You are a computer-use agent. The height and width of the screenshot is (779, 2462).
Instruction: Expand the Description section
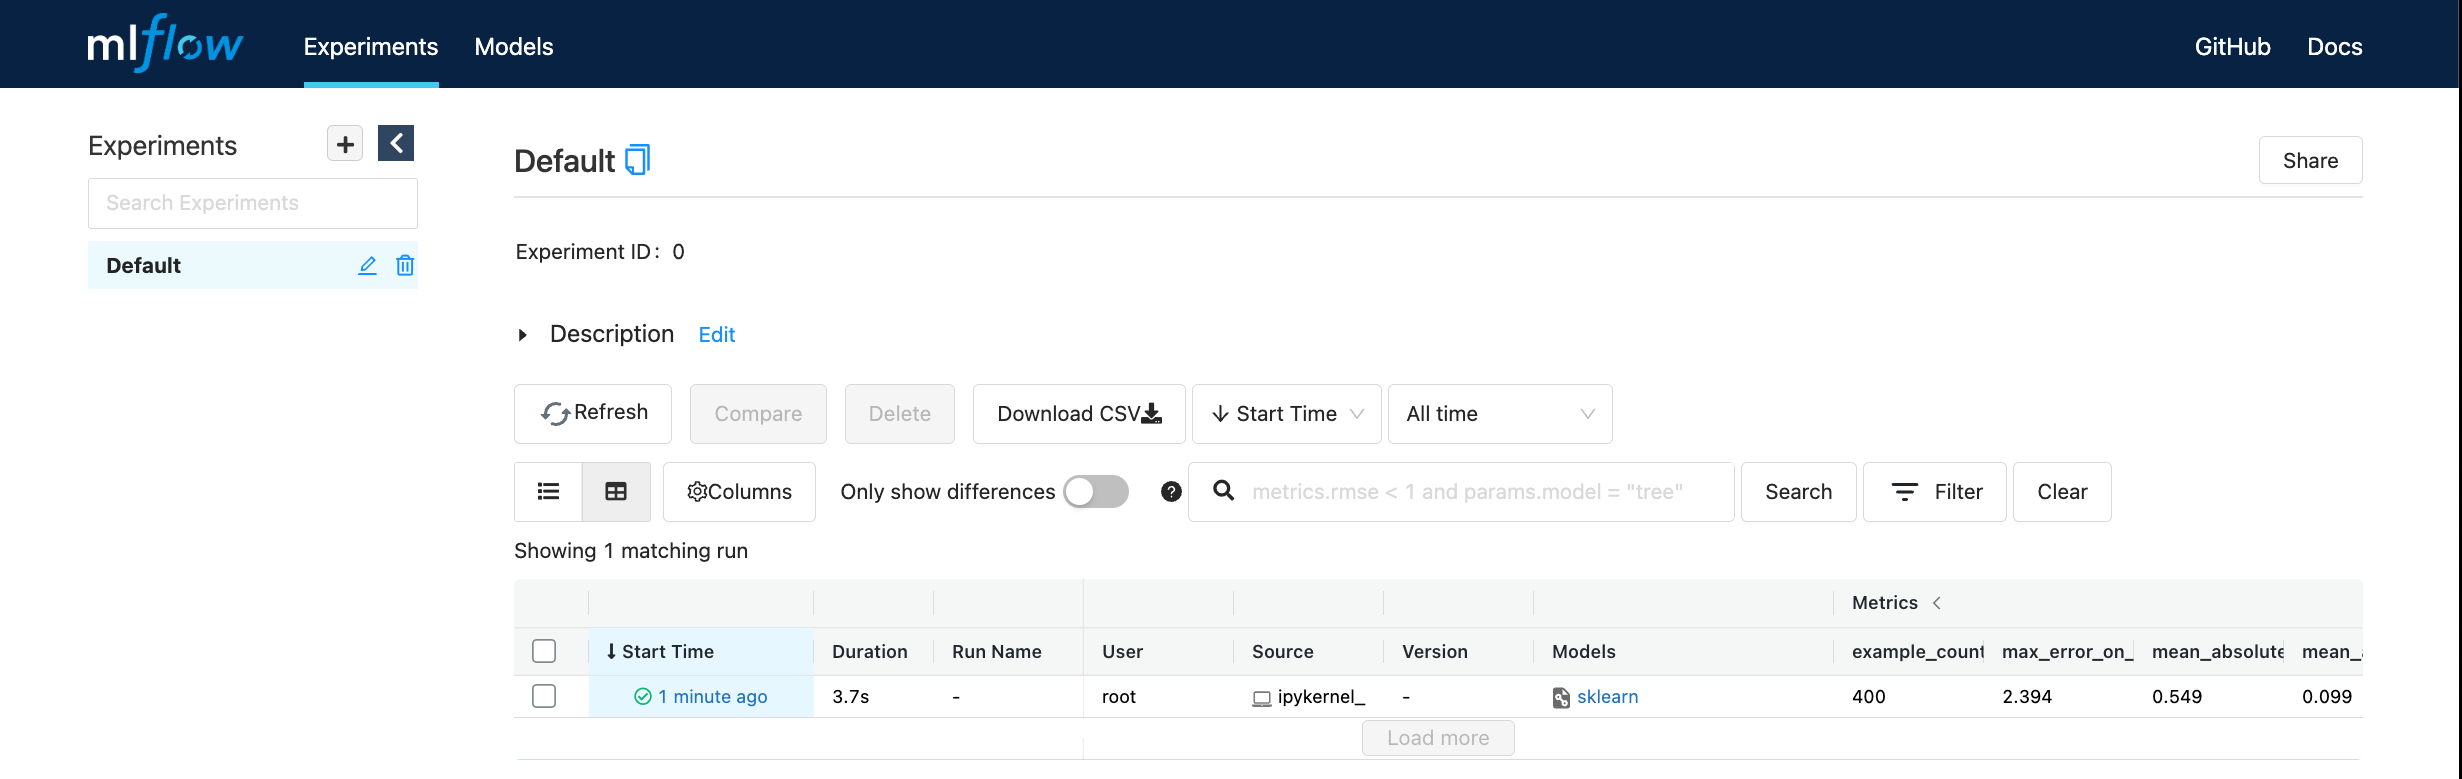[523, 335]
